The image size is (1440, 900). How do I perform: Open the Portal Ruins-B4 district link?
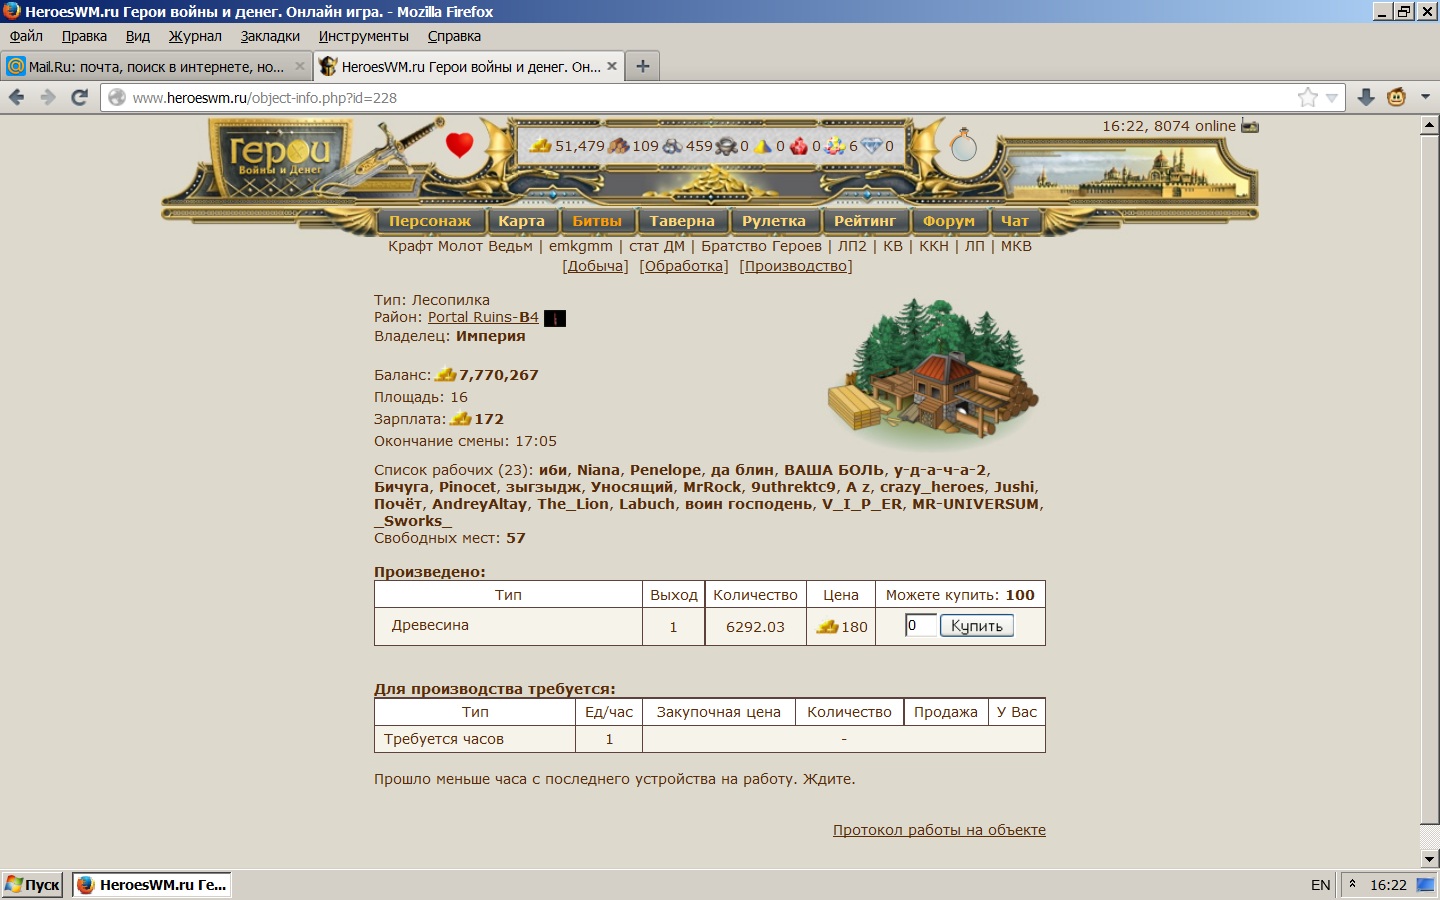(x=483, y=317)
